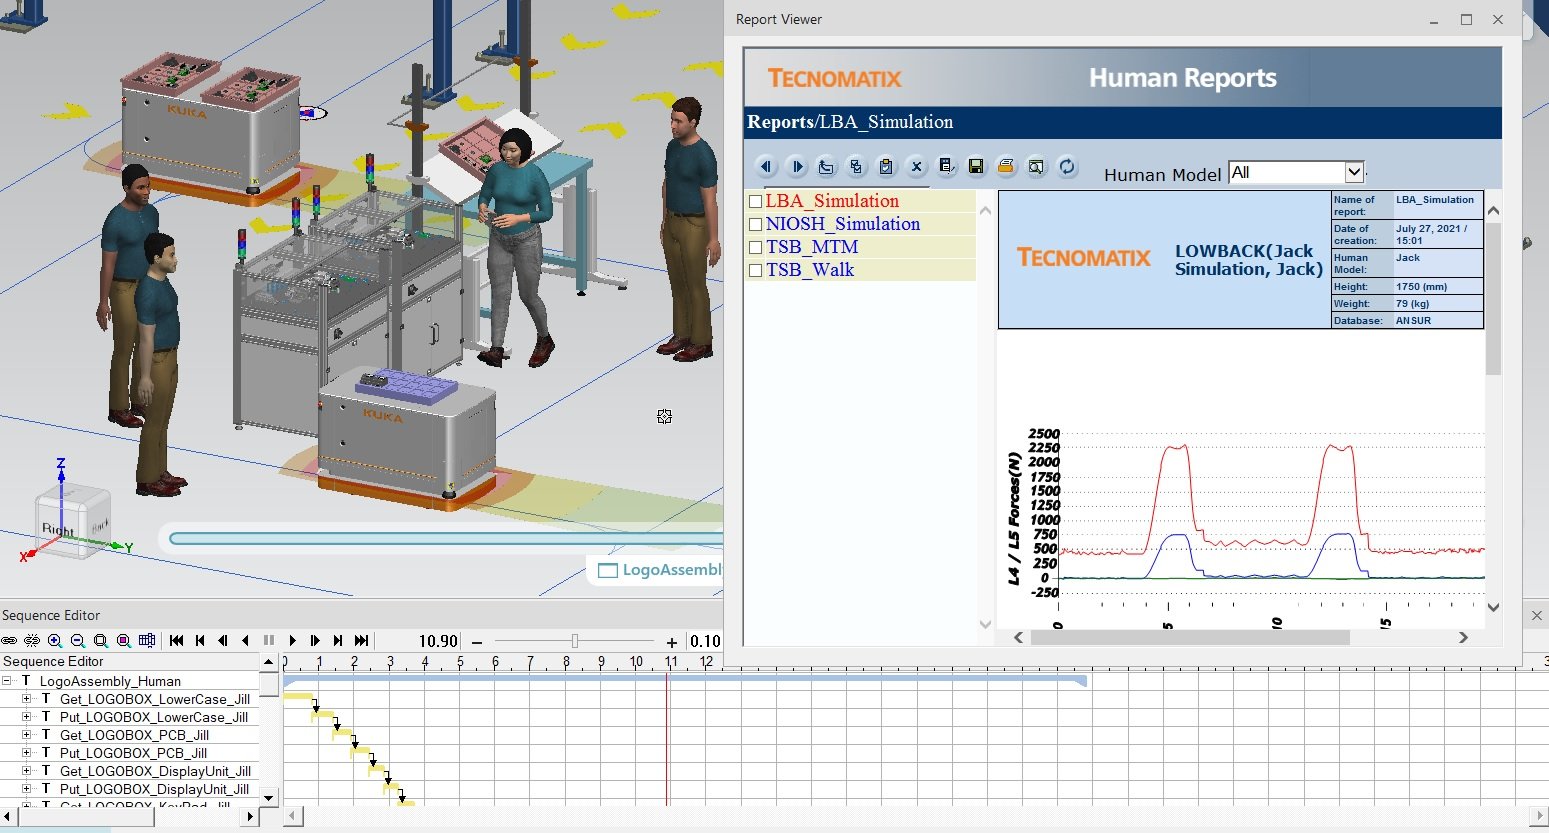Click the link operations chain icon

click(10, 641)
